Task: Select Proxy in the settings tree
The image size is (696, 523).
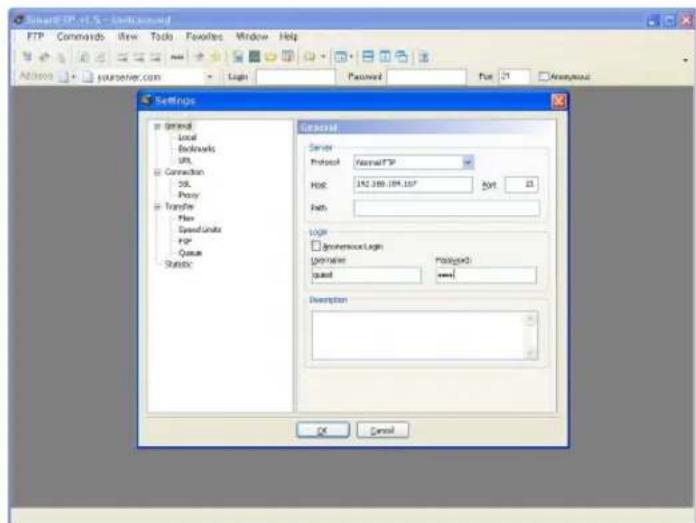Action: pos(189,195)
